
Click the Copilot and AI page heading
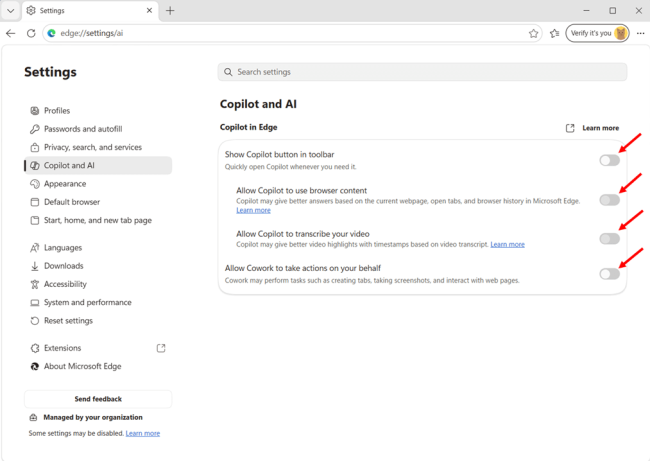pyautogui.click(x=258, y=104)
